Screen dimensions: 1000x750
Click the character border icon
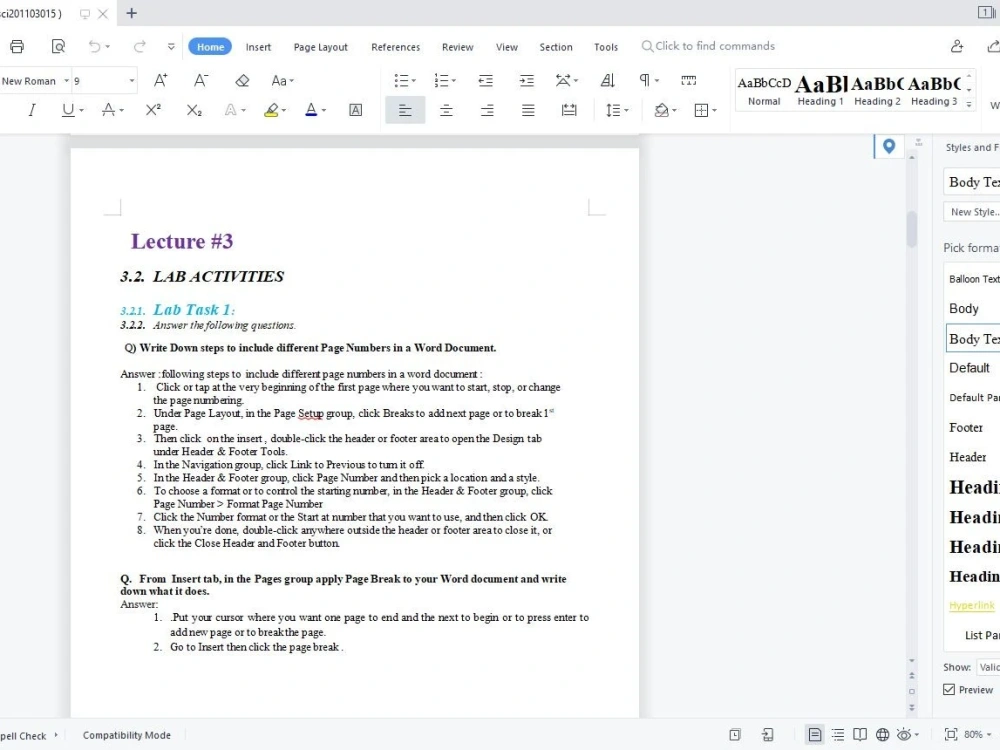pos(356,110)
